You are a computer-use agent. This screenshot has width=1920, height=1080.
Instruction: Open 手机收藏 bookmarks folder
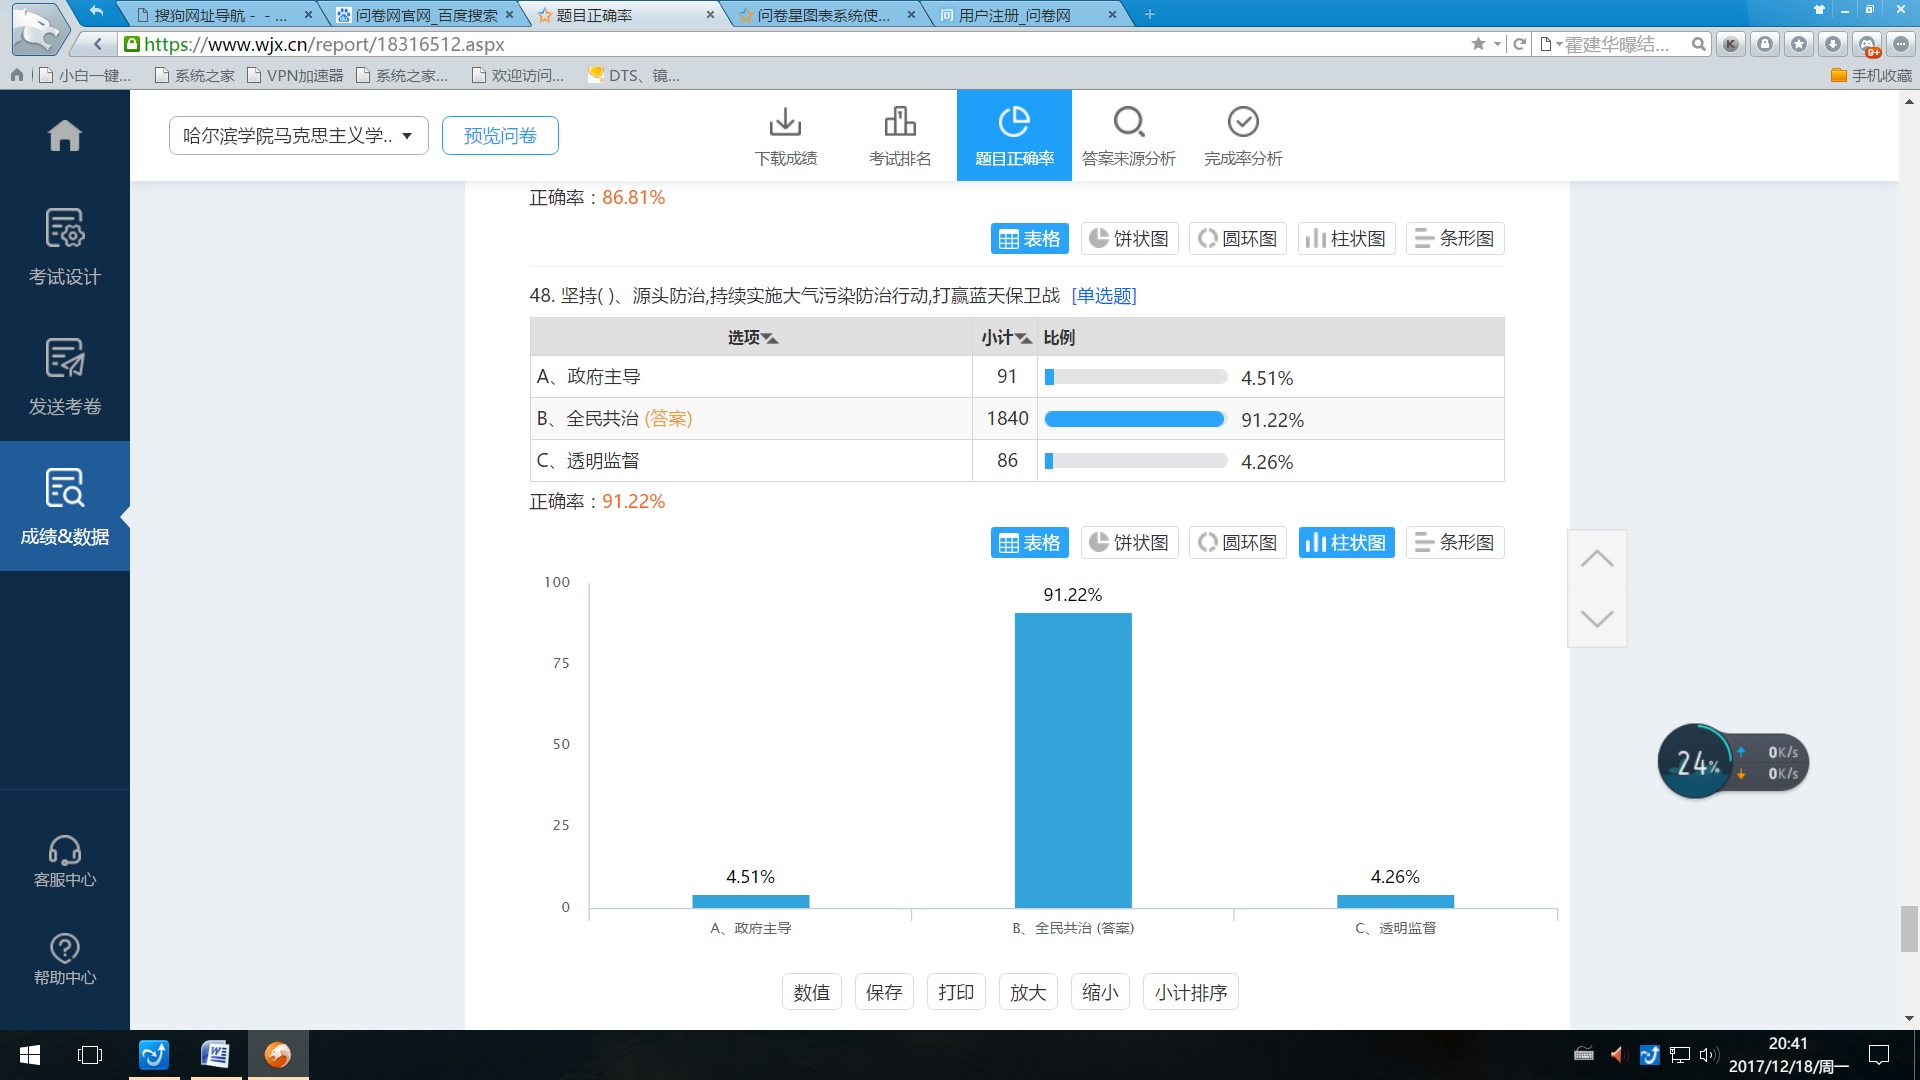pyautogui.click(x=1871, y=75)
